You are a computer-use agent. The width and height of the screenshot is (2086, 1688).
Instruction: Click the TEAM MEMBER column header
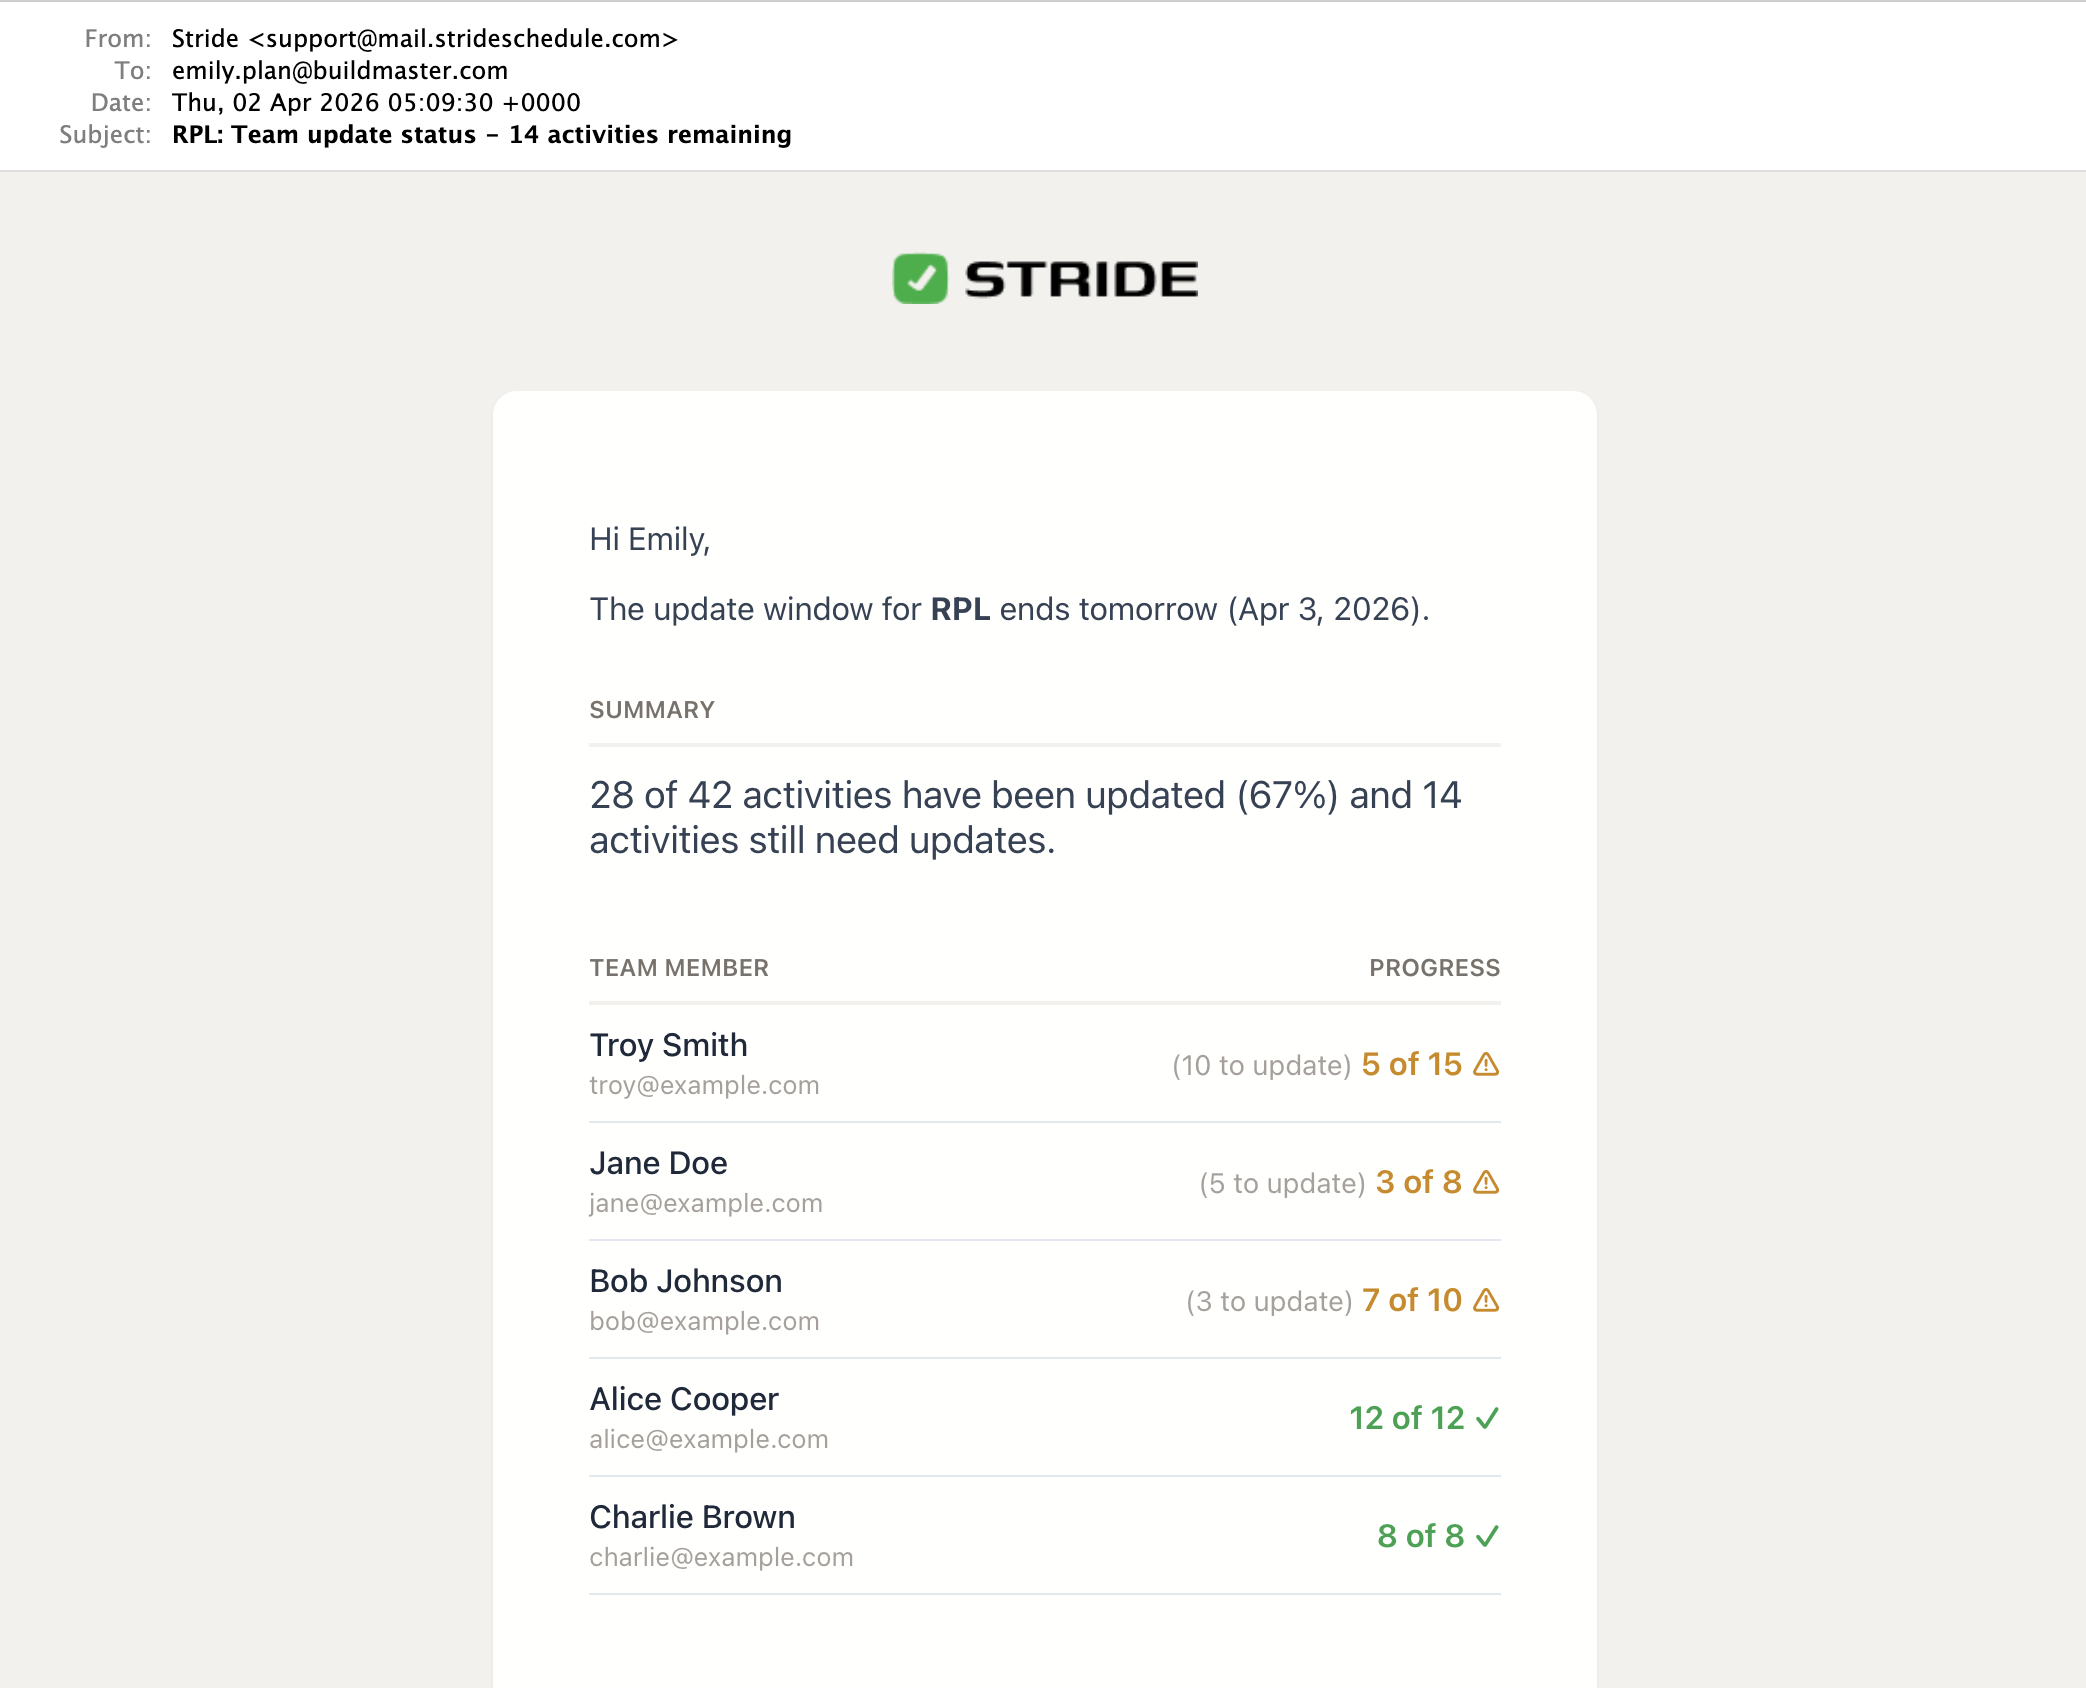(679, 967)
